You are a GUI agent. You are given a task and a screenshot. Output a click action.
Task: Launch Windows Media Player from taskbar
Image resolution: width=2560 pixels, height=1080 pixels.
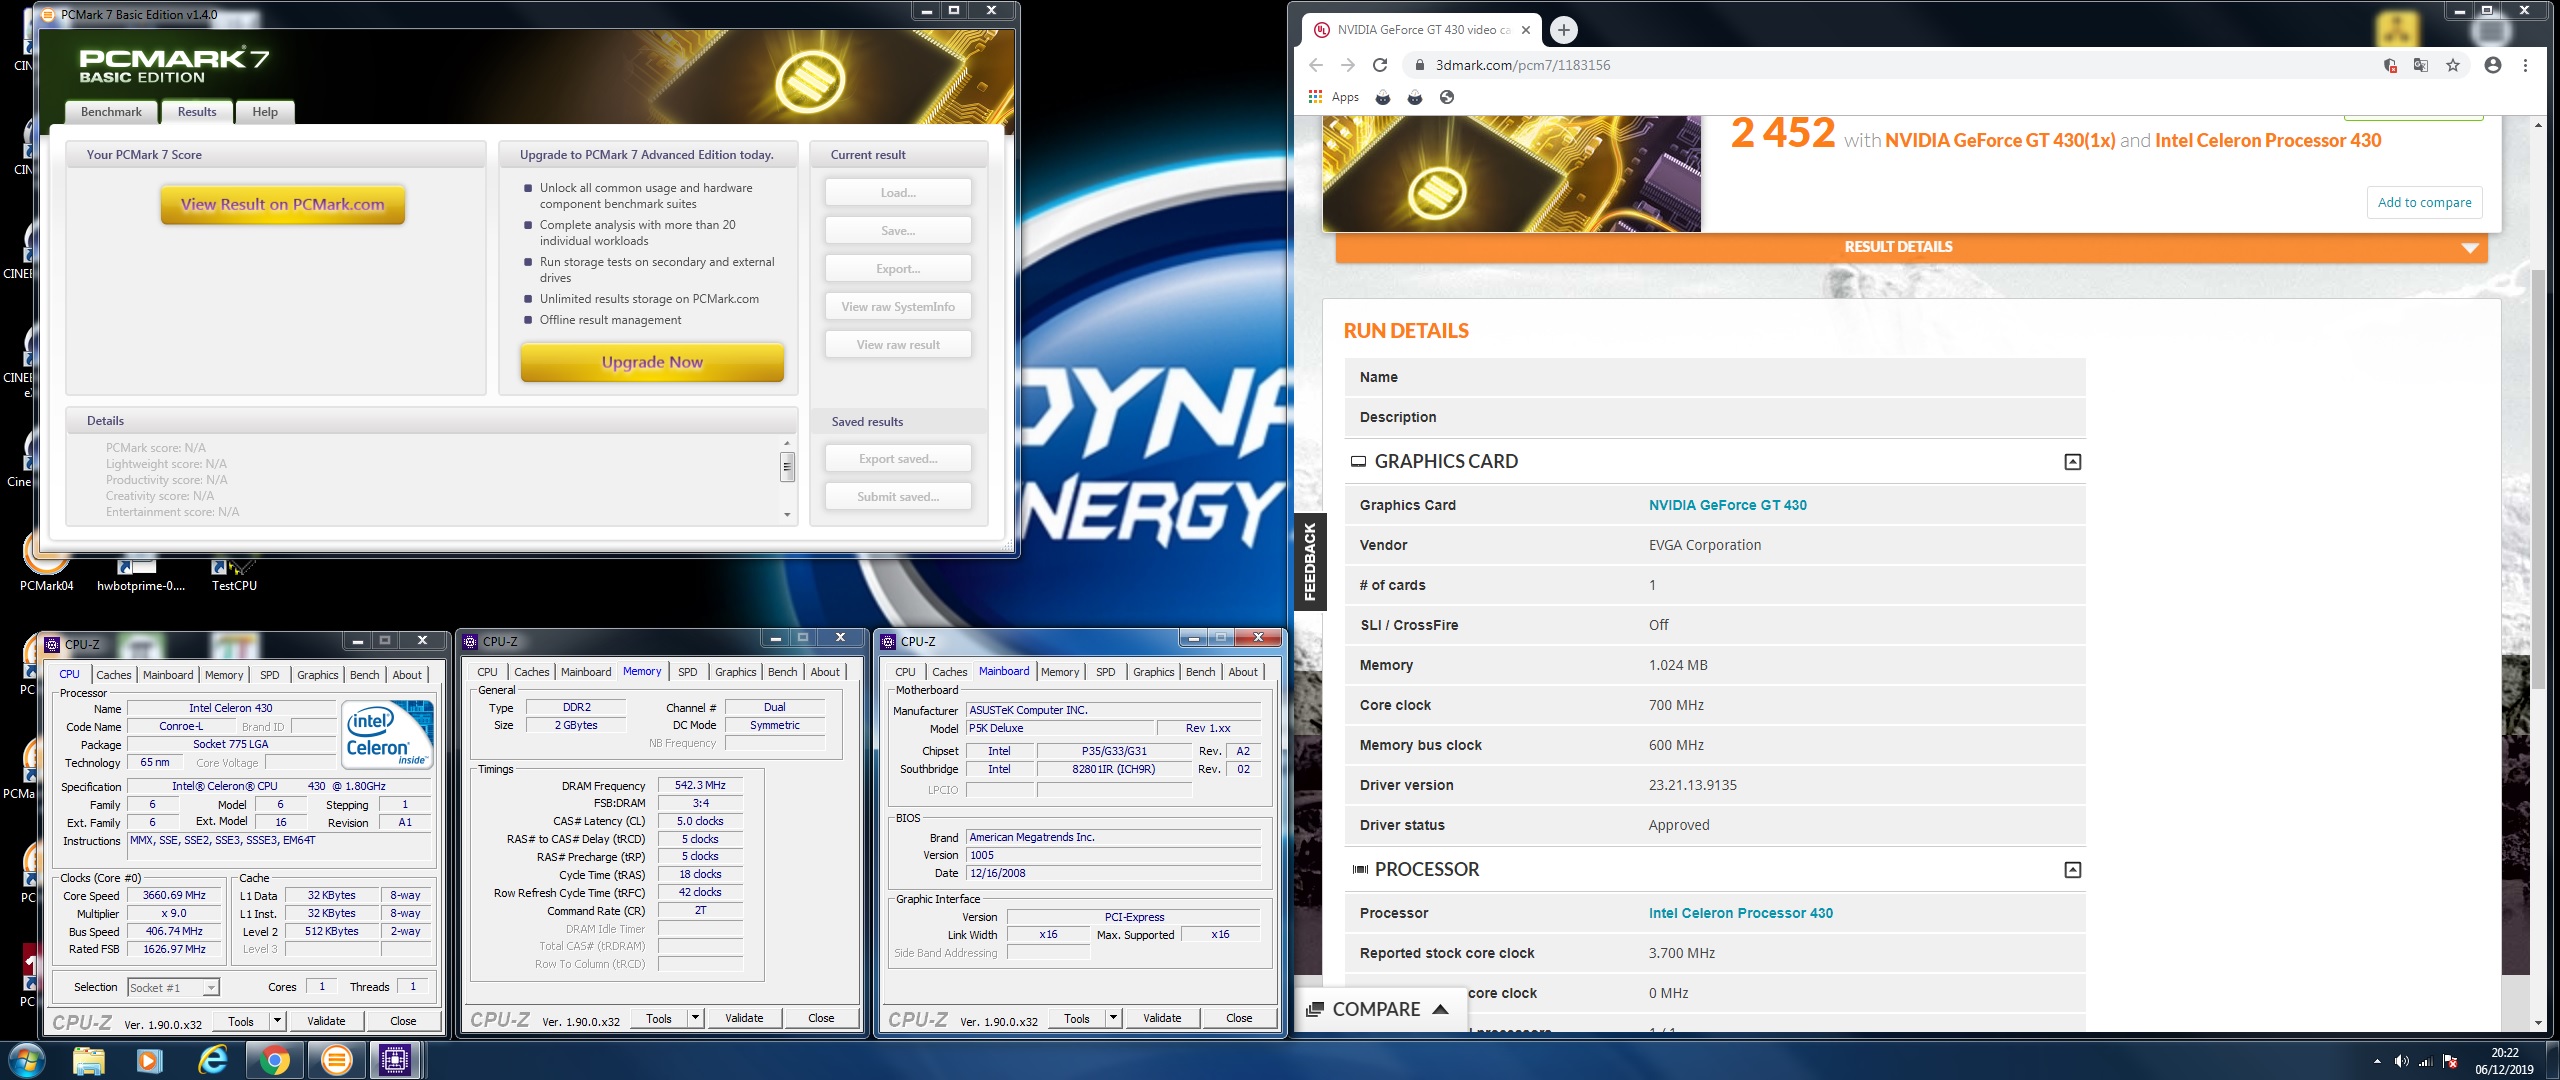pos(150,1060)
